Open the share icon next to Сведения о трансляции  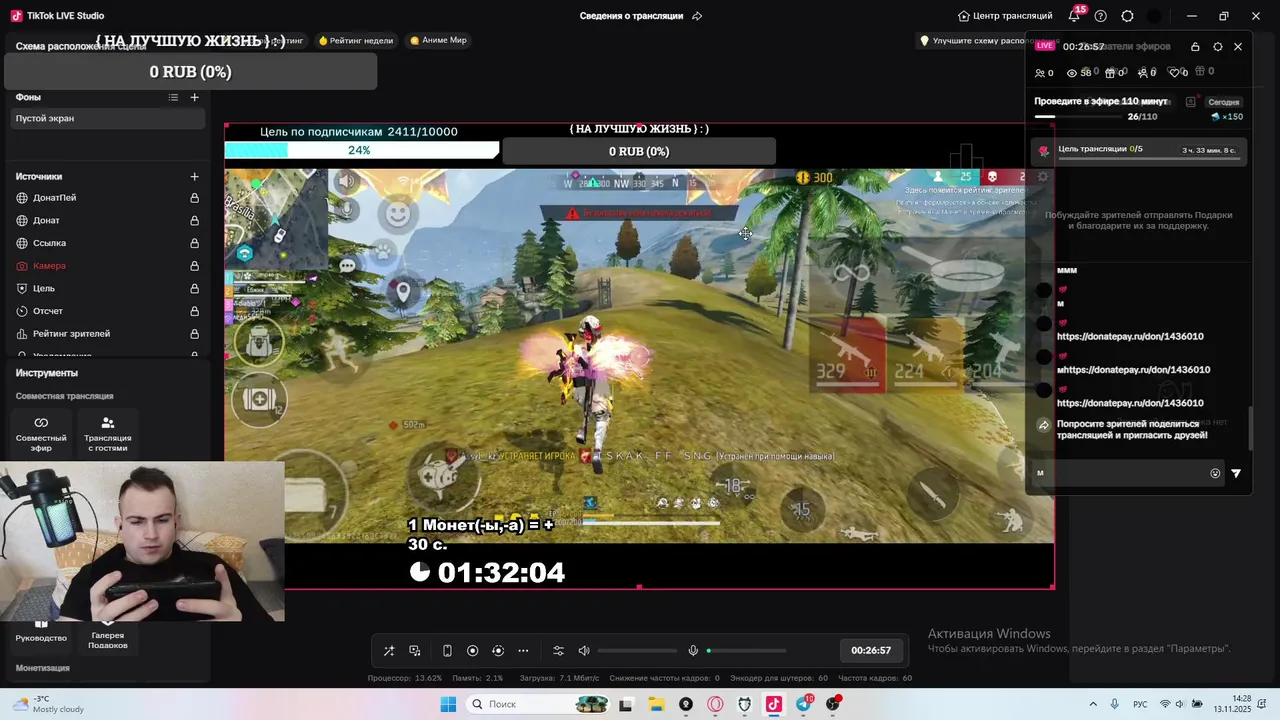(697, 16)
